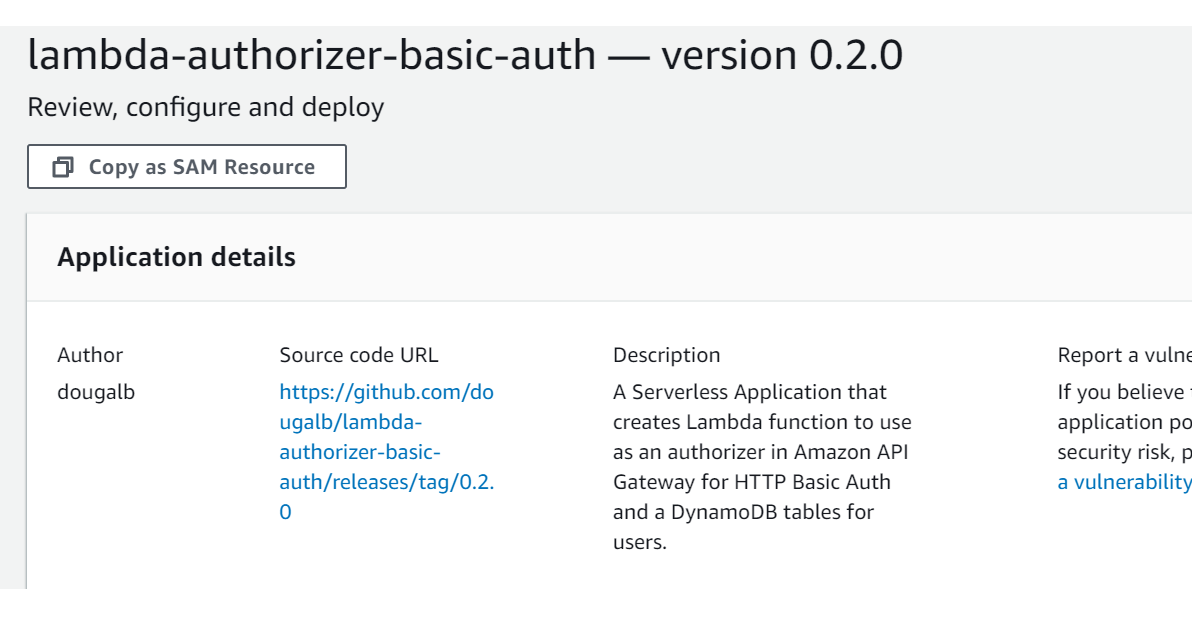Select the Author label above dougalb

[89, 354]
